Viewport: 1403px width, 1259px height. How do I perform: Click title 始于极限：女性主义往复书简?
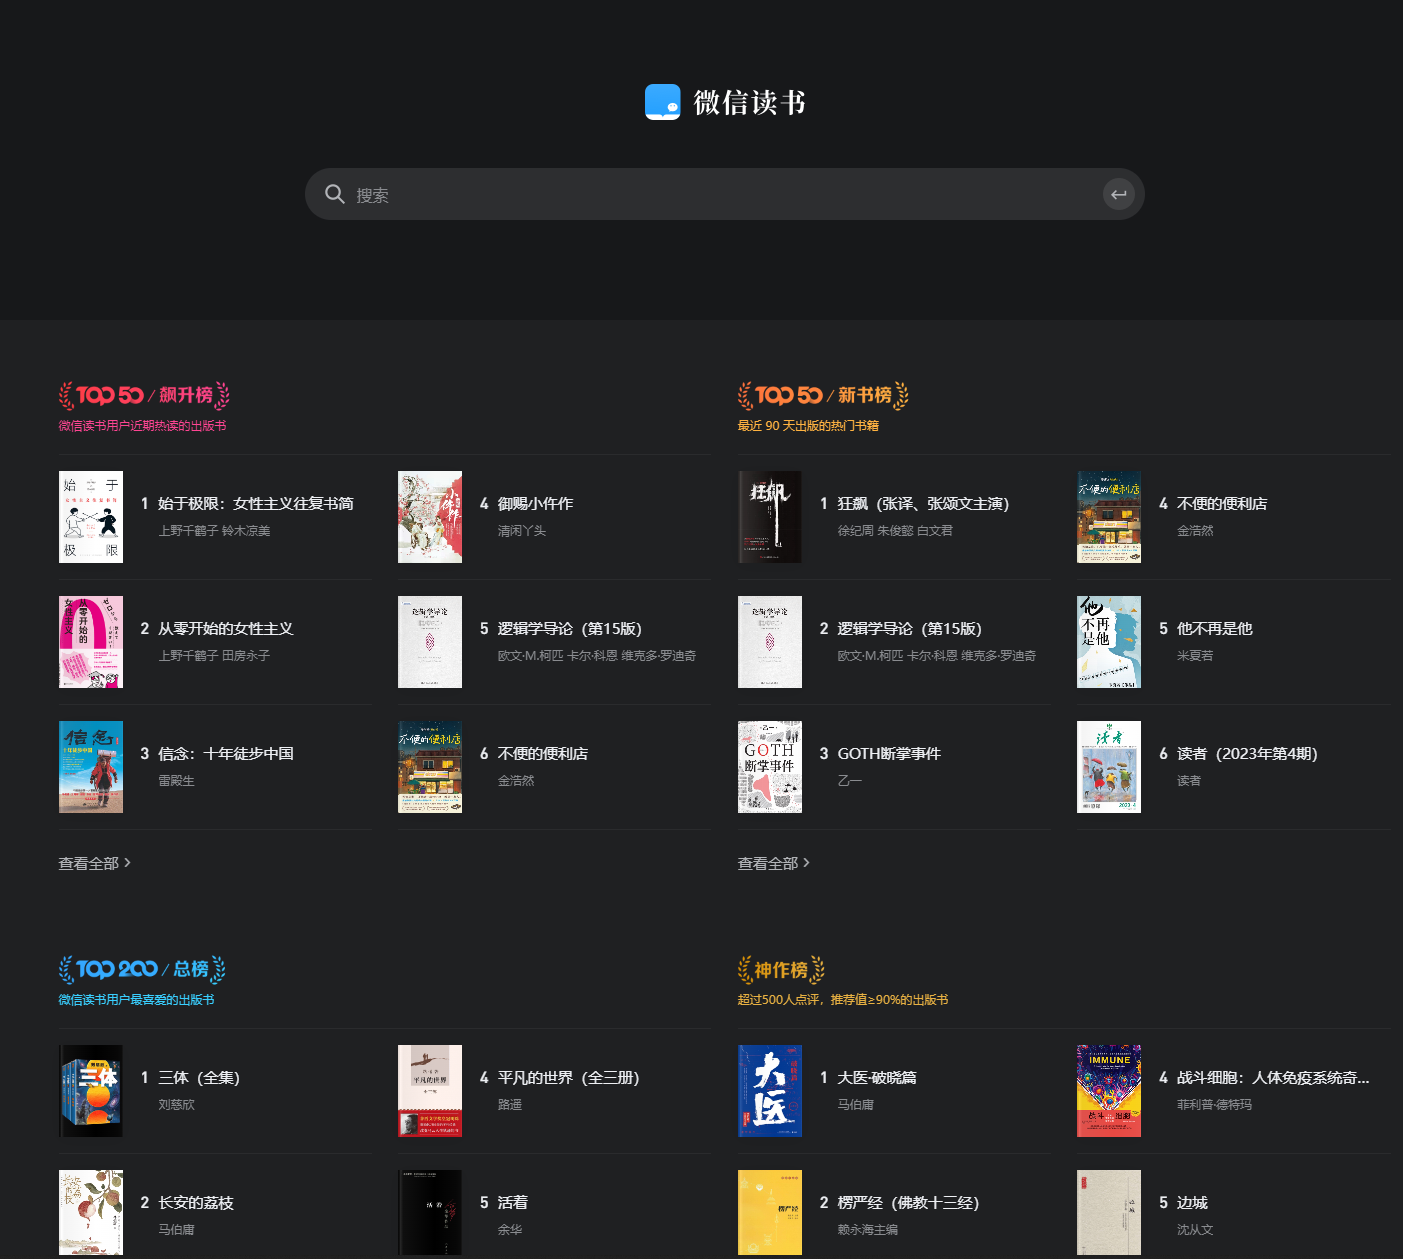click(256, 503)
